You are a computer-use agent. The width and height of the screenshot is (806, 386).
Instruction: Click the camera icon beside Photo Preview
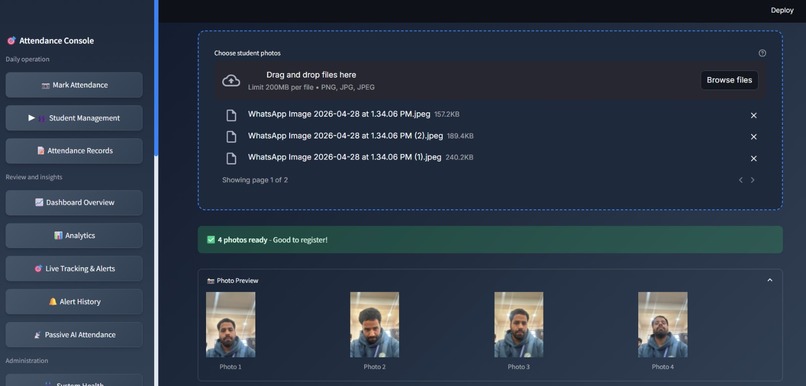(211, 281)
